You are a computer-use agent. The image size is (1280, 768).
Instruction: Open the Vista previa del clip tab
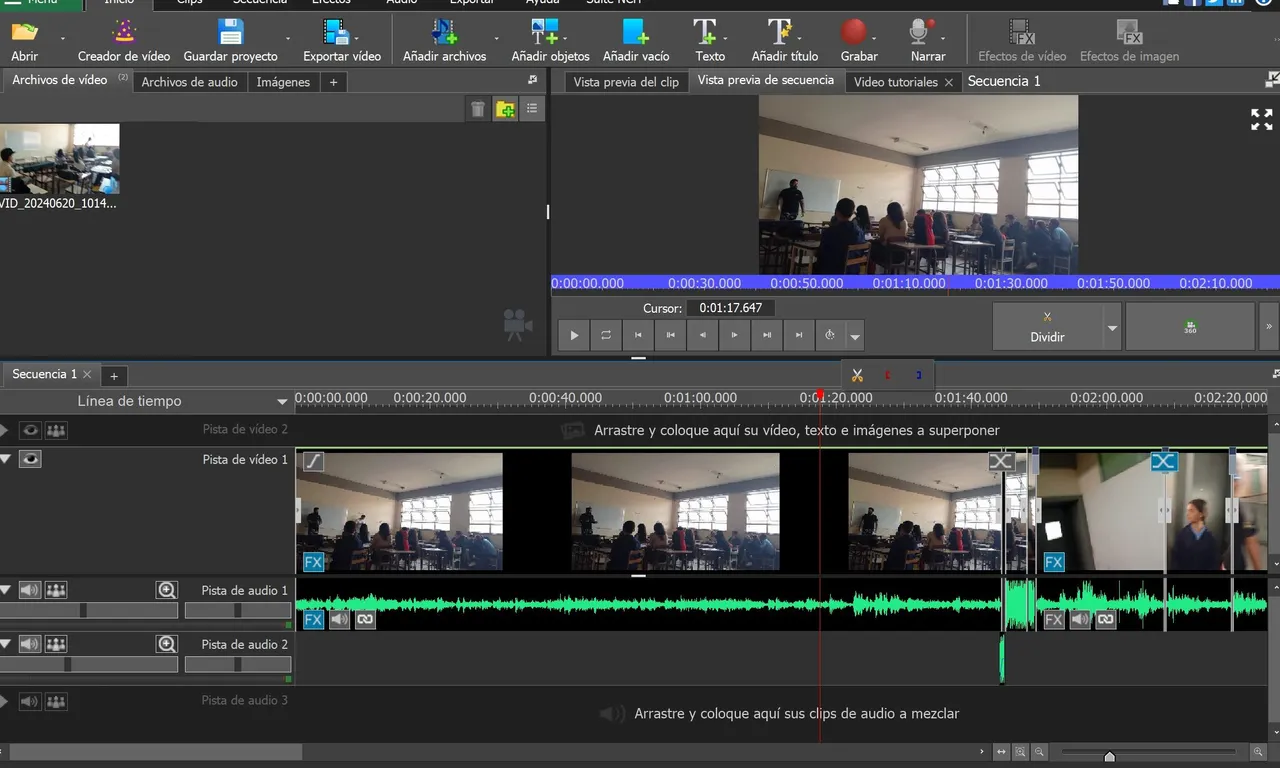tap(626, 82)
